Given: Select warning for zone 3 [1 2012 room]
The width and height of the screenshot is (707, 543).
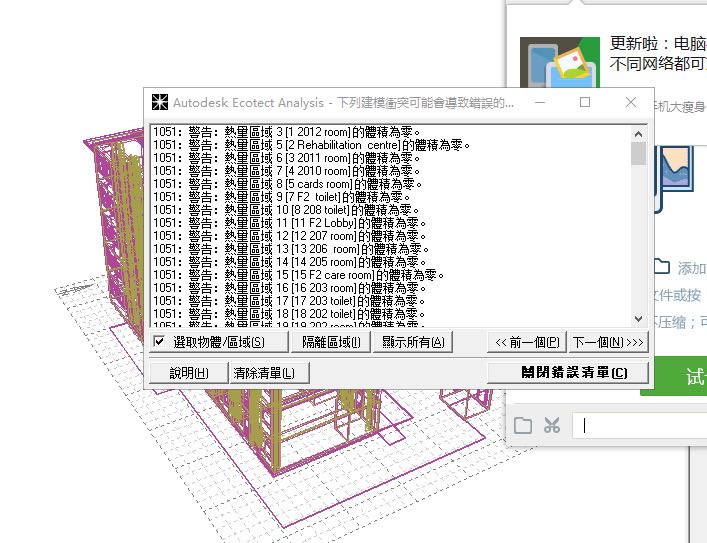Looking at the screenshot, I should [286, 132].
